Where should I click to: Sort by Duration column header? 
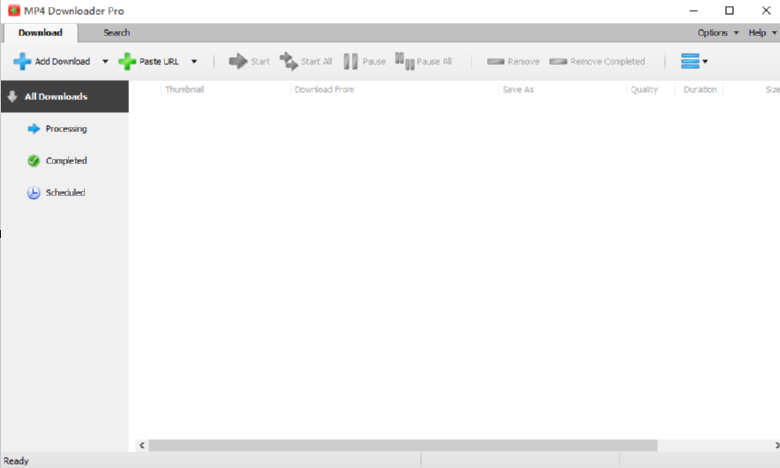pos(700,90)
